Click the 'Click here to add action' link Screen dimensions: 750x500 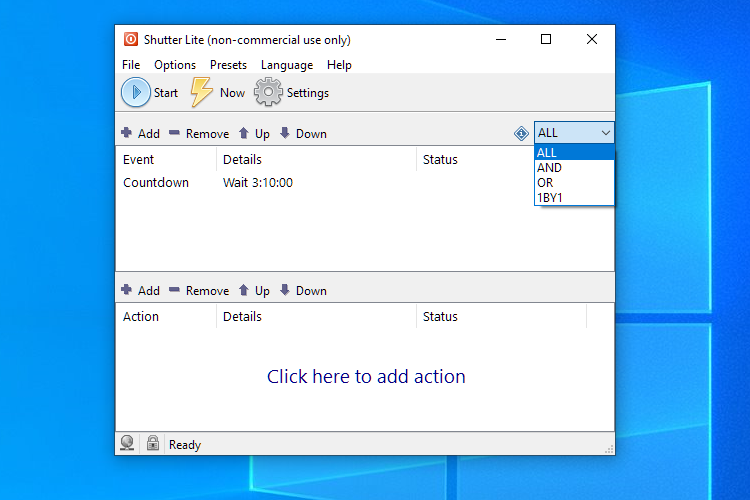[x=366, y=377]
